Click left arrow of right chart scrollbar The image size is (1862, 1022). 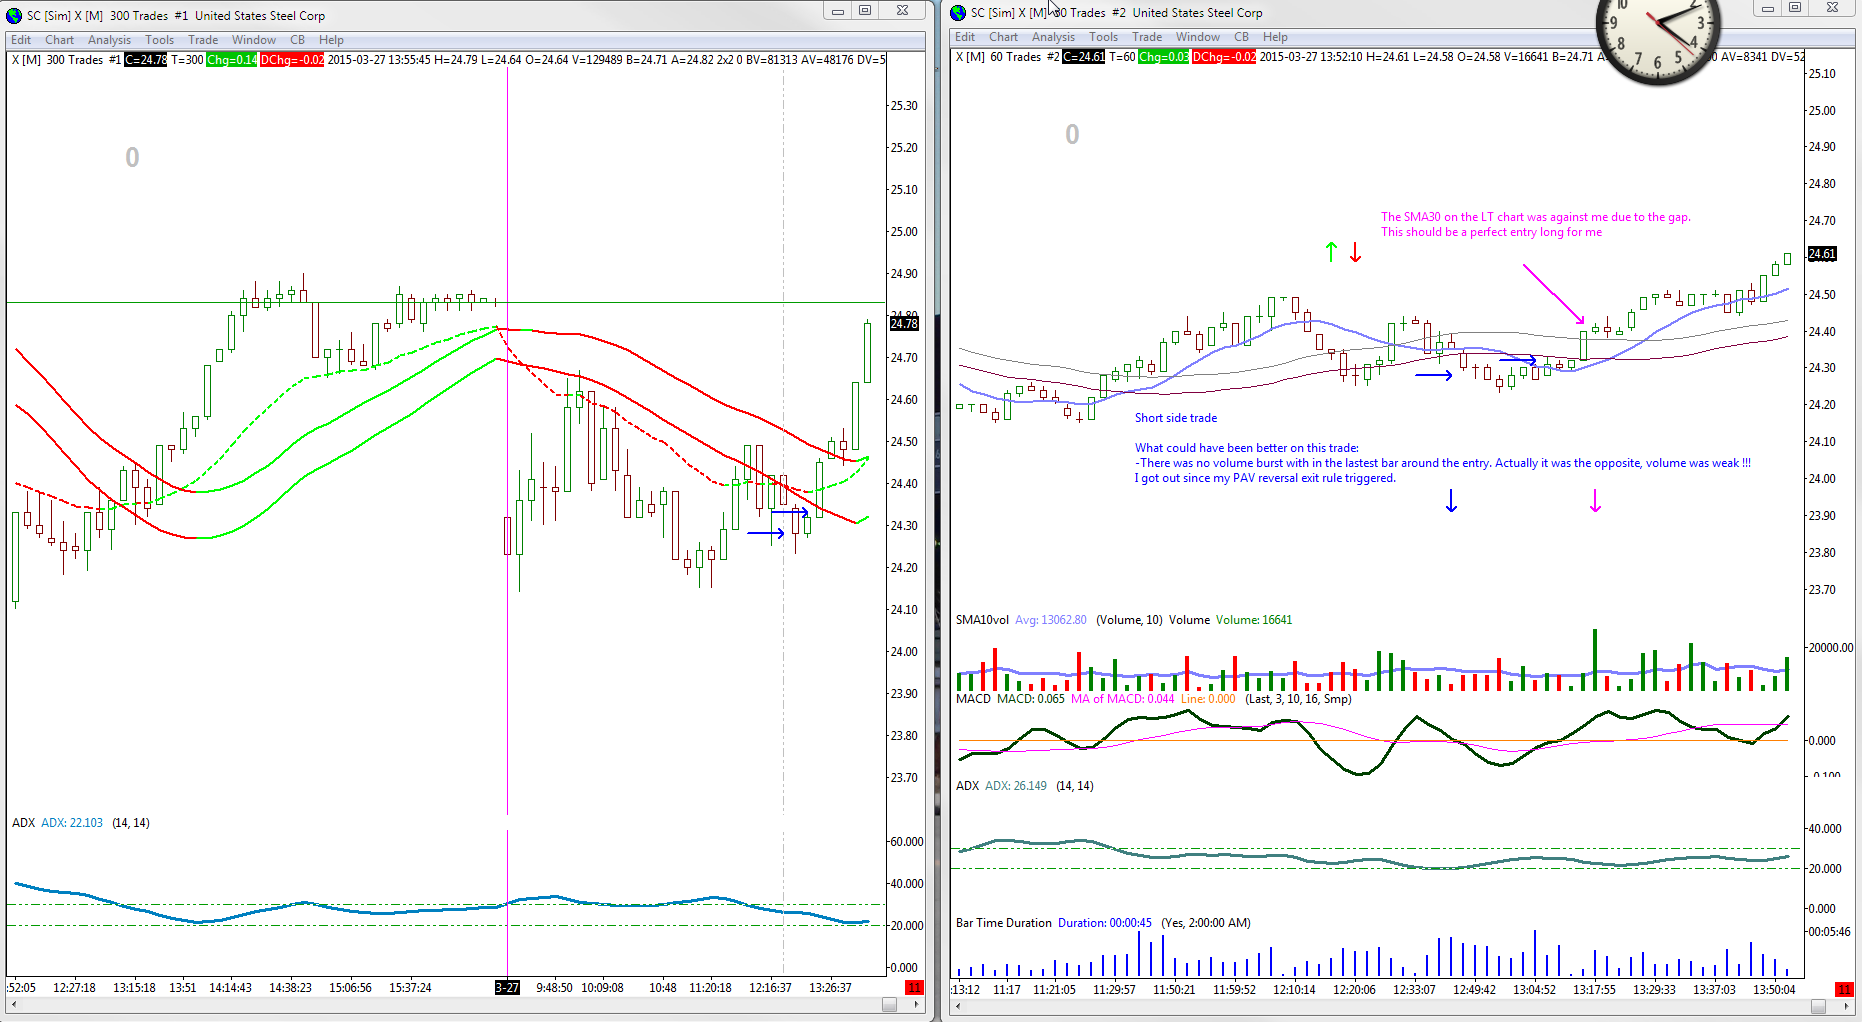957,1006
